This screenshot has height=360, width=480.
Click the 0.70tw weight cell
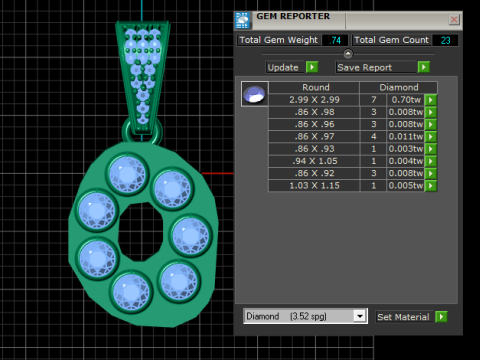[406, 100]
